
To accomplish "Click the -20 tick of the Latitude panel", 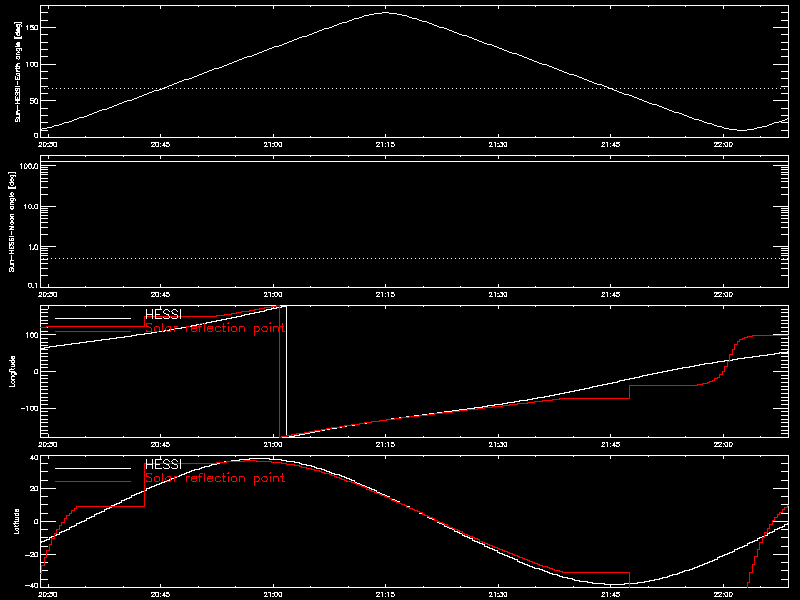I will tap(31, 555).
